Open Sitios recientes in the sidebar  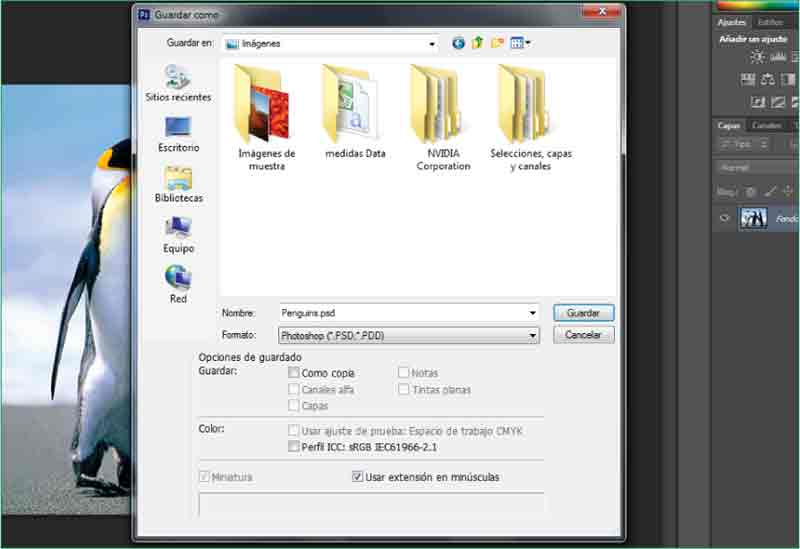coord(178,84)
